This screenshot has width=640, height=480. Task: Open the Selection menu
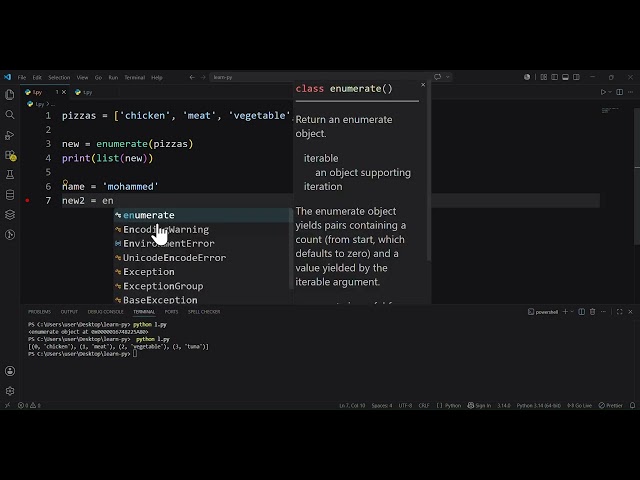59,77
